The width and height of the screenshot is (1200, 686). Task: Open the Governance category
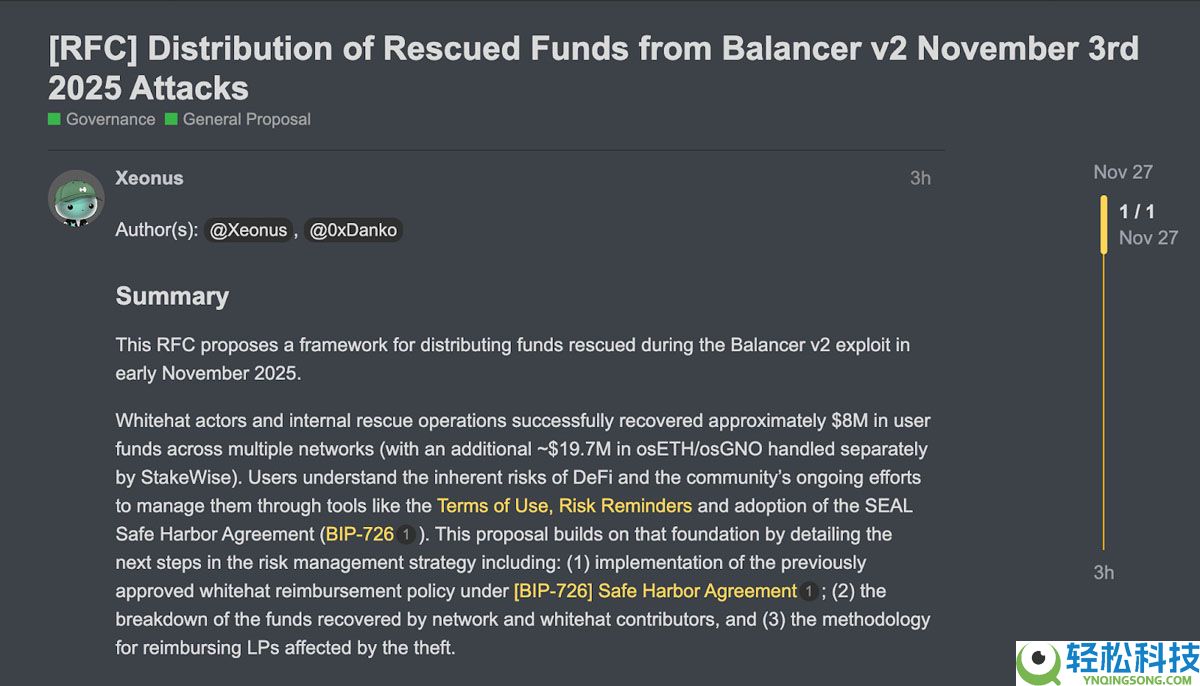pyautogui.click(x=110, y=119)
